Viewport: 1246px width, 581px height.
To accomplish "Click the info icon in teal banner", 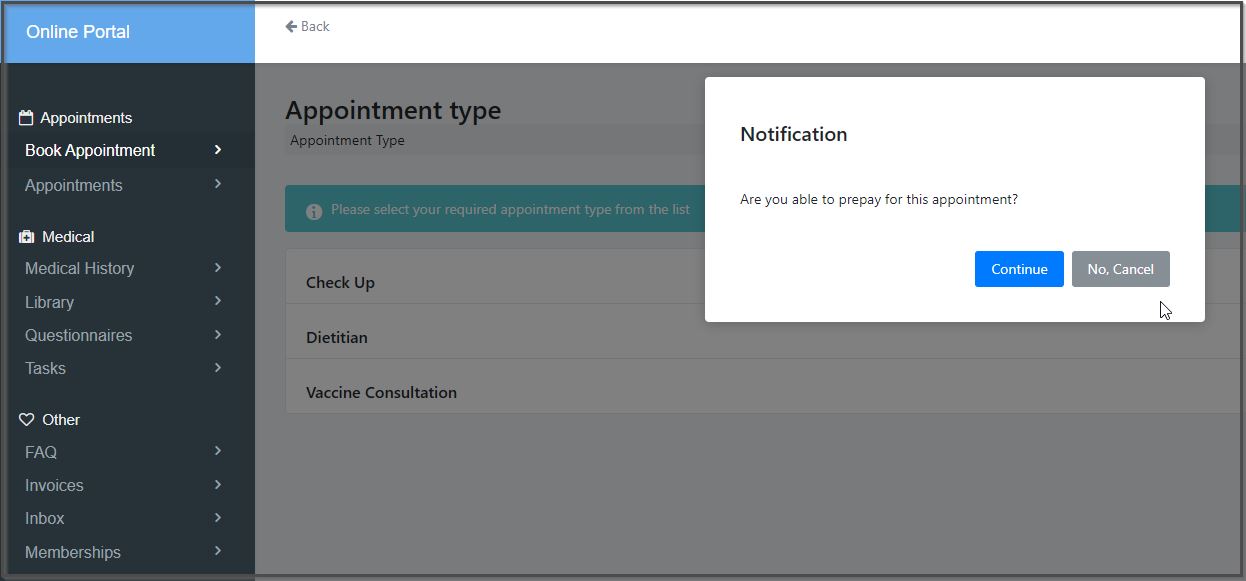I will coord(314,211).
